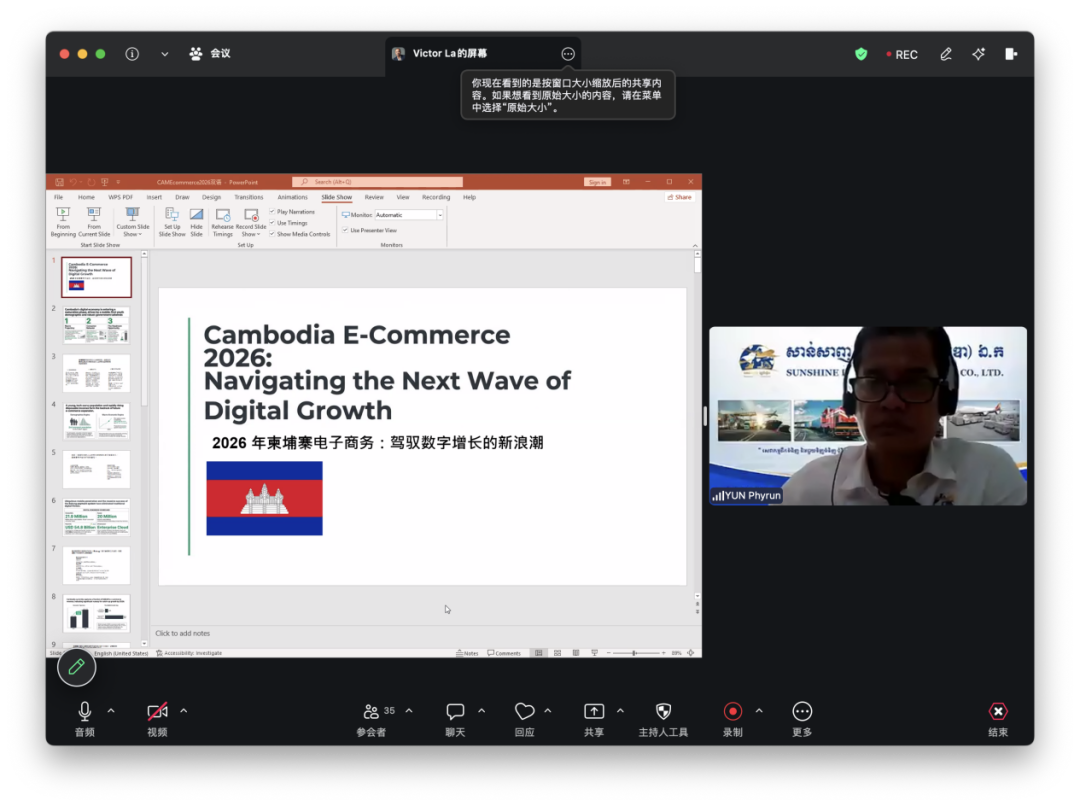Switch to the Design ribbon tab
Viewport: 1080px width, 806px height.
(211, 197)
